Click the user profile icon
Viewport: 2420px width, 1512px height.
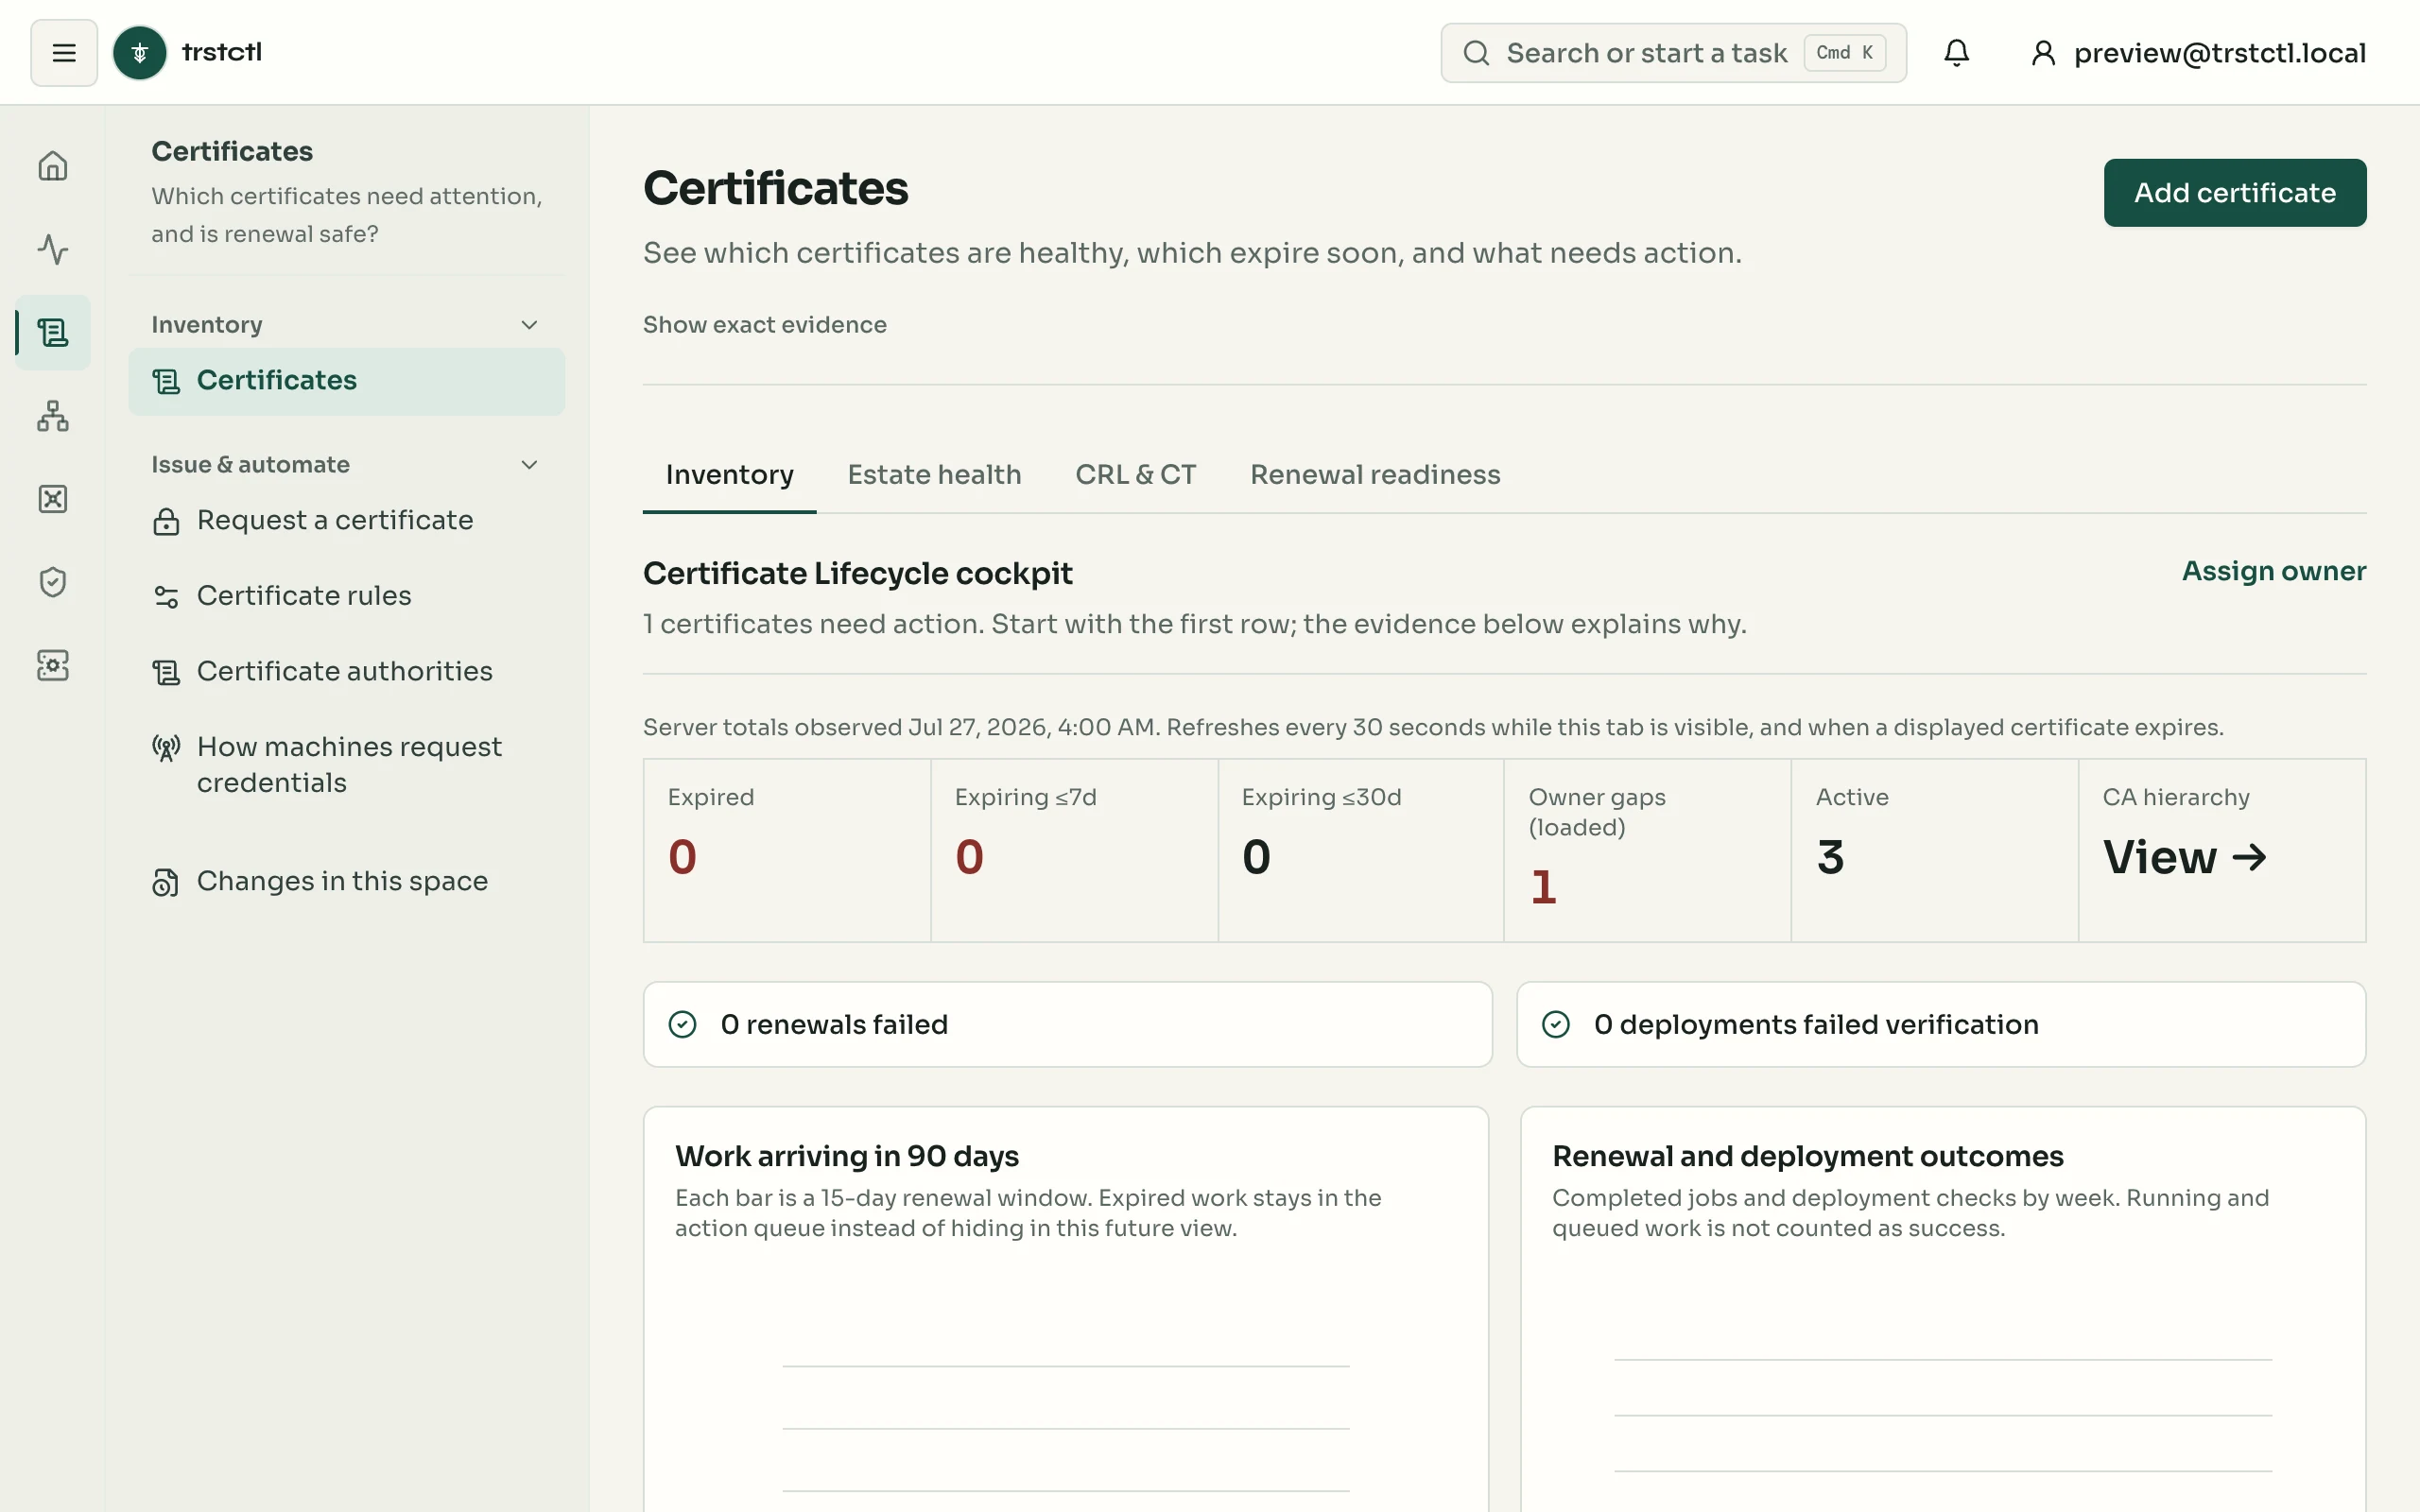(2043, 53)
